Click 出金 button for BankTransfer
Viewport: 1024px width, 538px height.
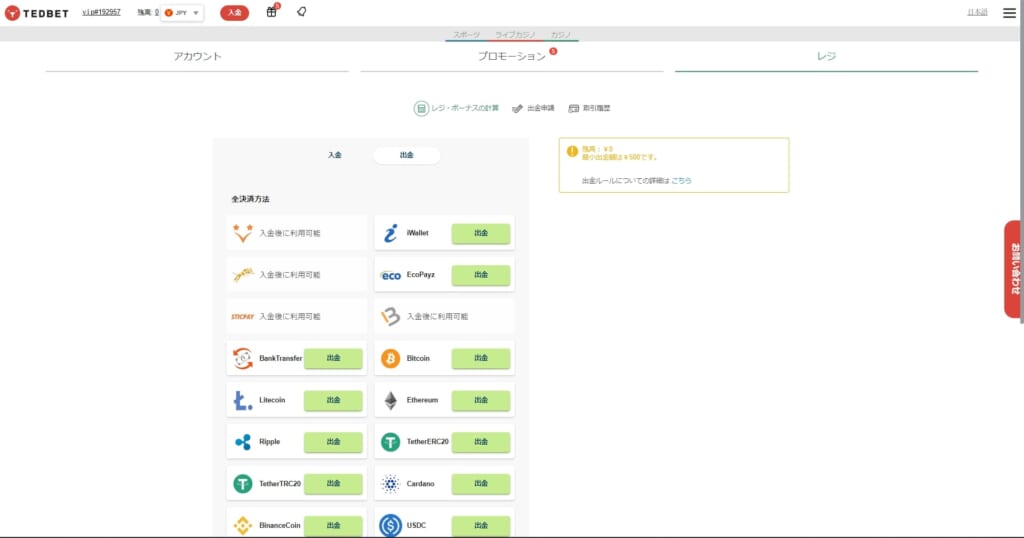(x=333, y=358)
